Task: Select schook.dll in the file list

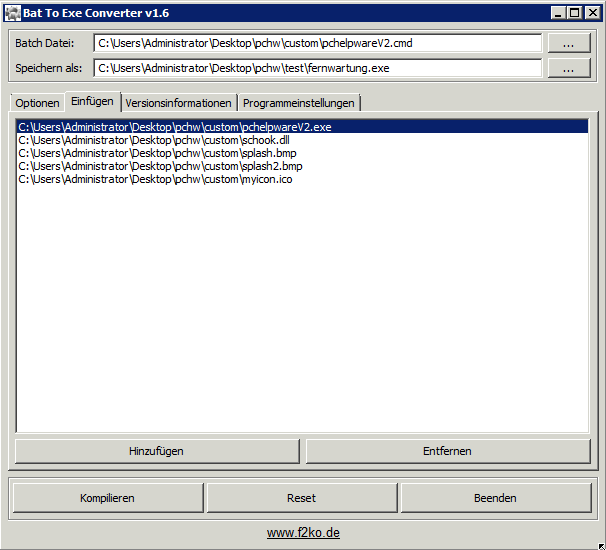Action: click(153, 141)
